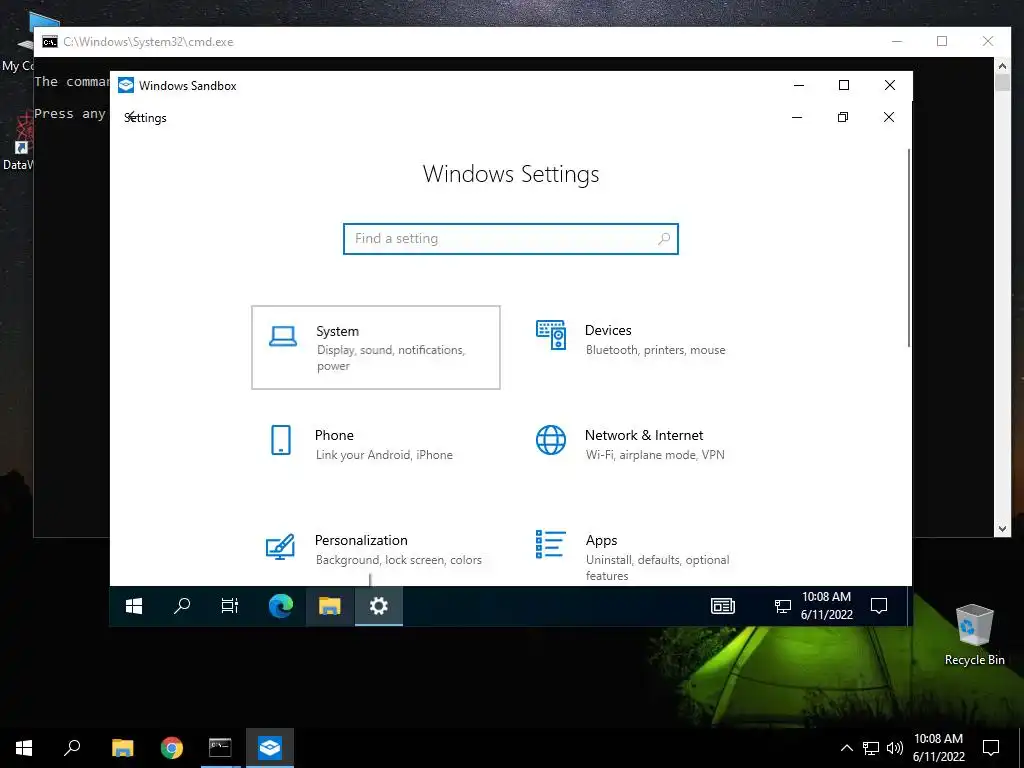The image size is (1024, 768).
Task: Click Settings gear on the Sandbox taskbar
Action: tap(379, 606)
